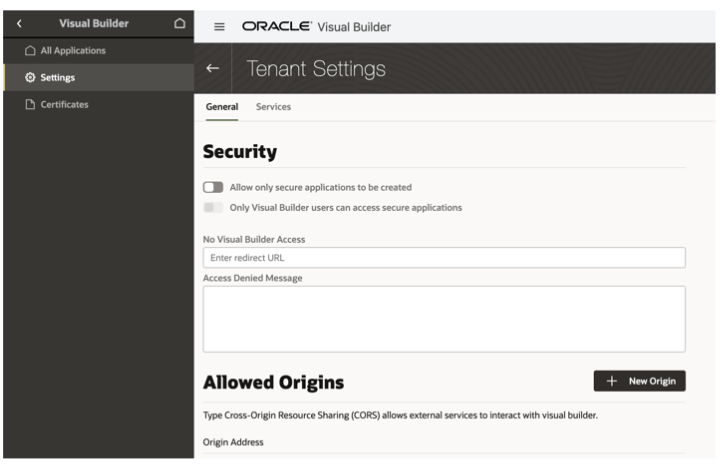Screen dimensions: 728x464
Task: Click the No Visual Builder Access label
Action: click(254, 240)
